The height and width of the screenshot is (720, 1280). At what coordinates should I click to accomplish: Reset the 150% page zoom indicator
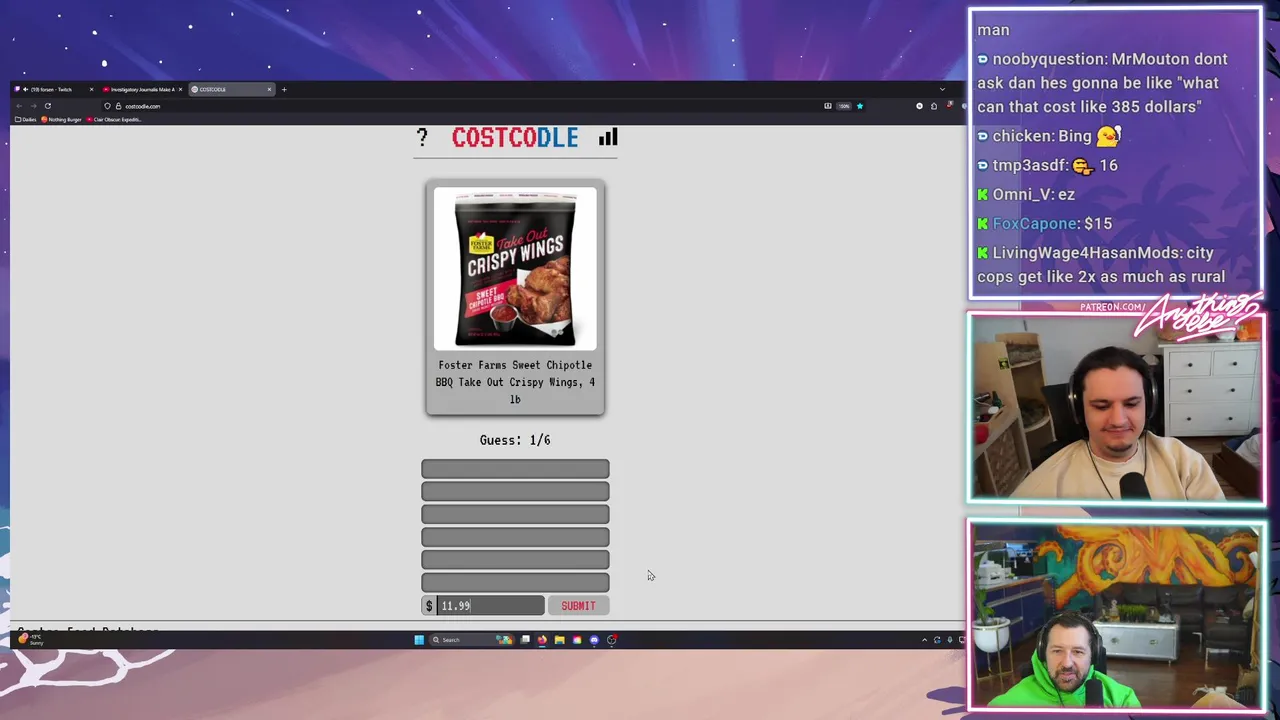844,106
